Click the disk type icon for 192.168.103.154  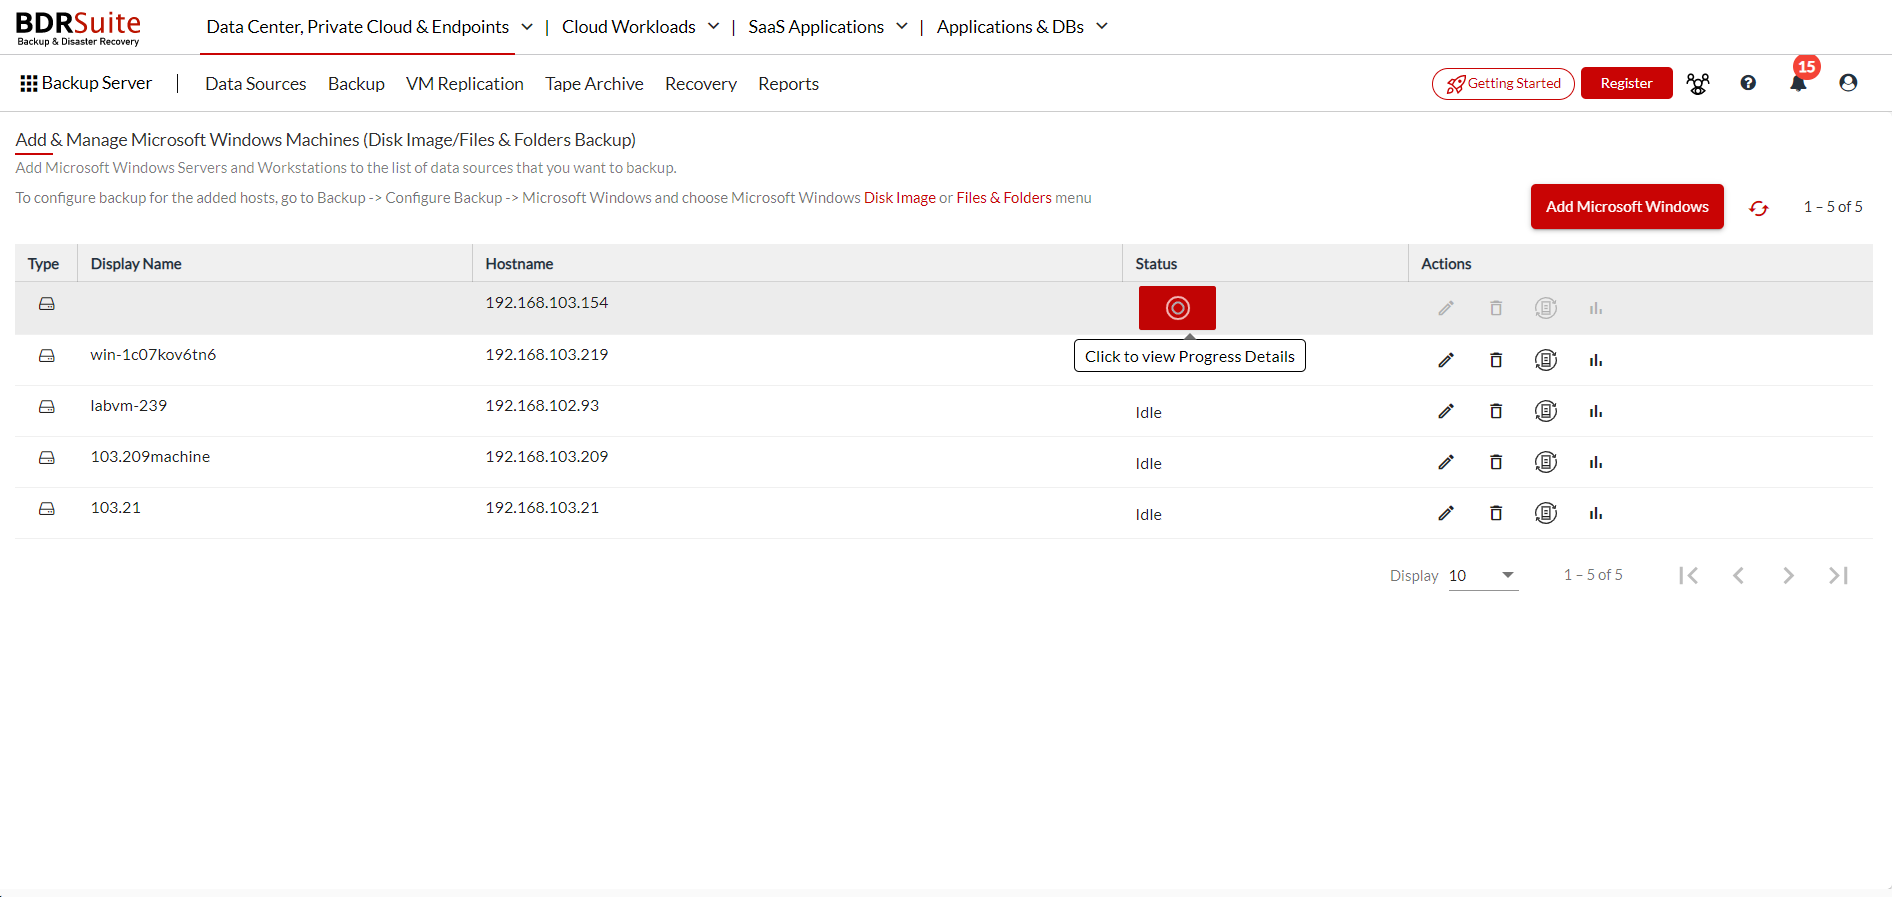coord(47,303)
